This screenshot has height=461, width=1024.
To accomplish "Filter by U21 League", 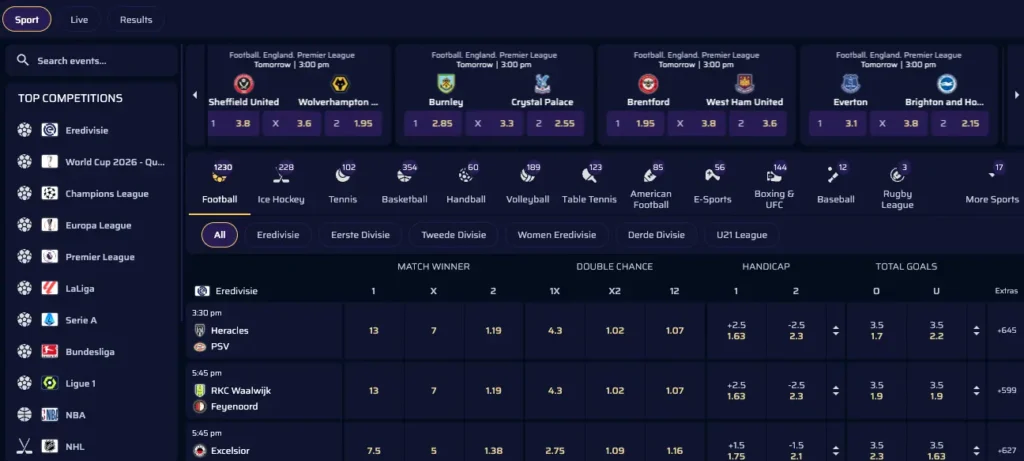I will point(742,235).
